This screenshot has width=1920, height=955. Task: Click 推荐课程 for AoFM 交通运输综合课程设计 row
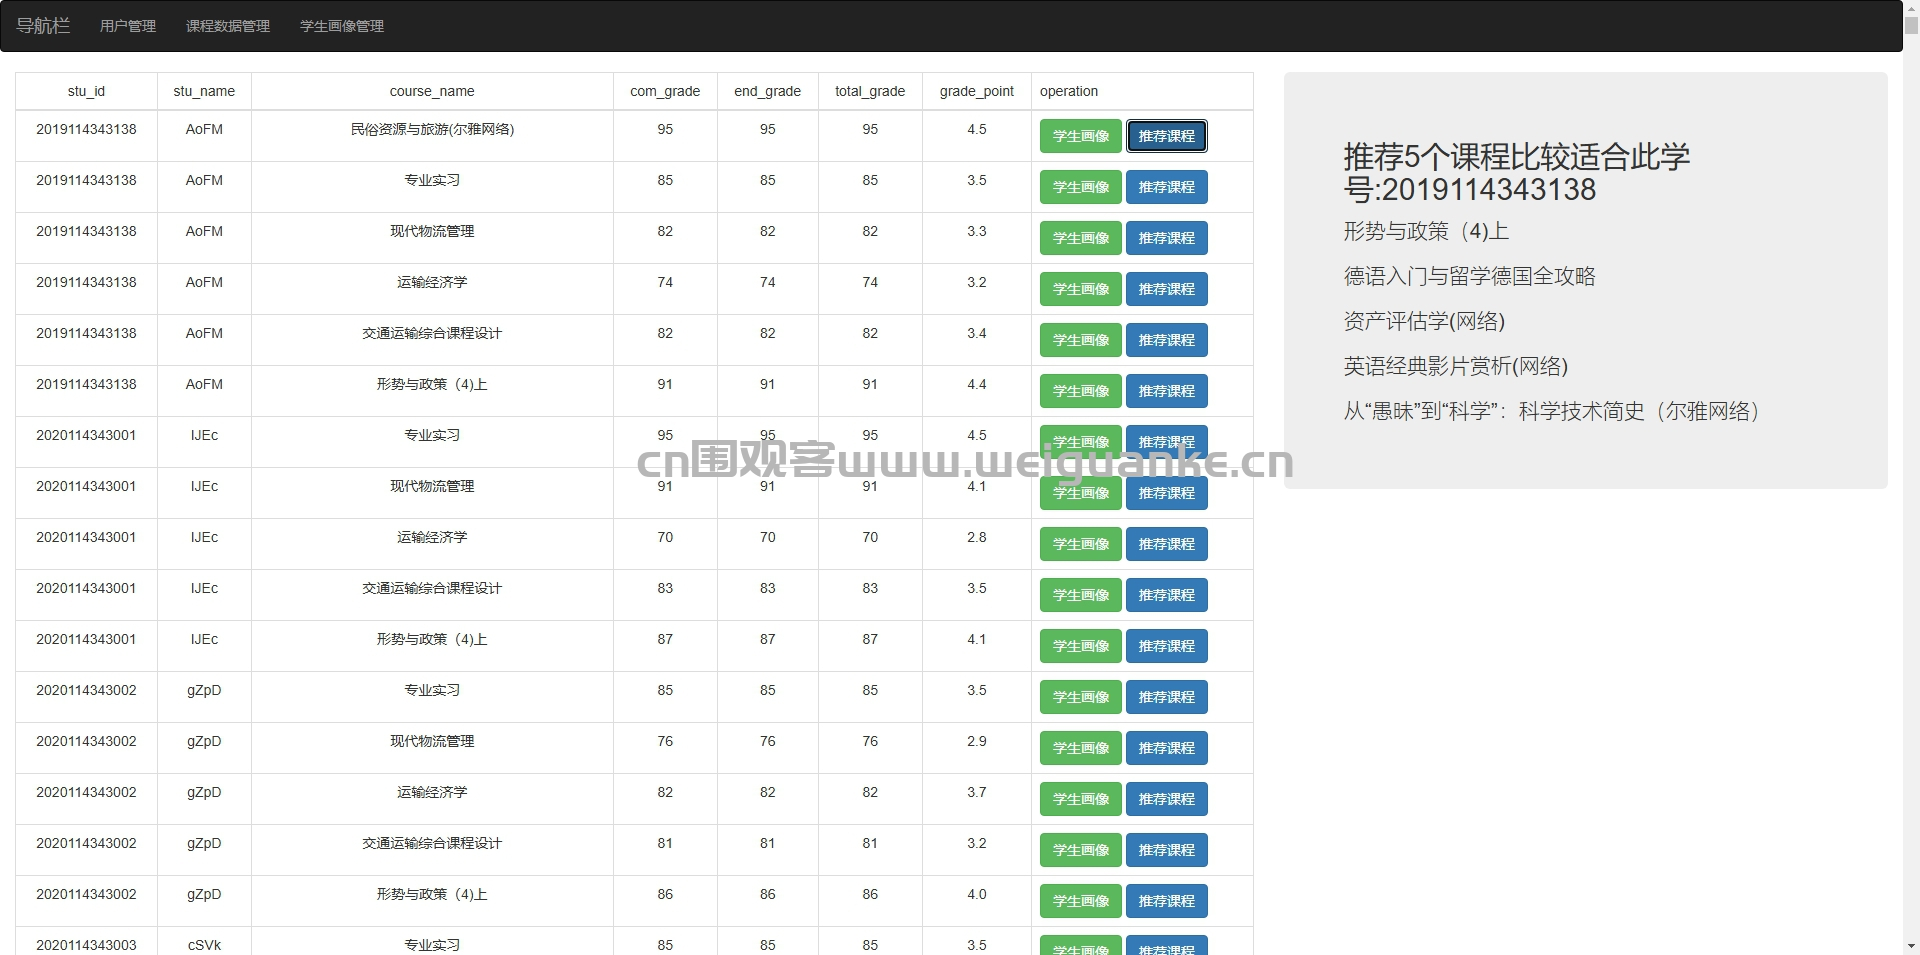pos(1167,340)
